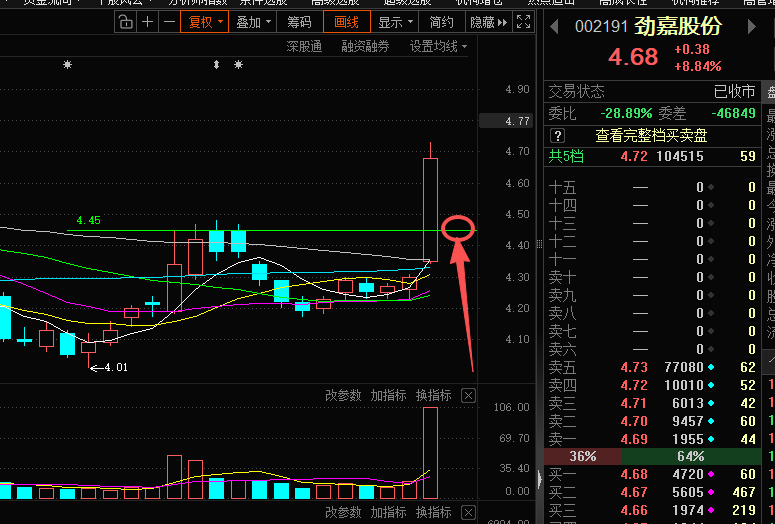Enter fullscreen chart mode icon
The width and height of the screenshot is (775, 524).
click(523, 22)
